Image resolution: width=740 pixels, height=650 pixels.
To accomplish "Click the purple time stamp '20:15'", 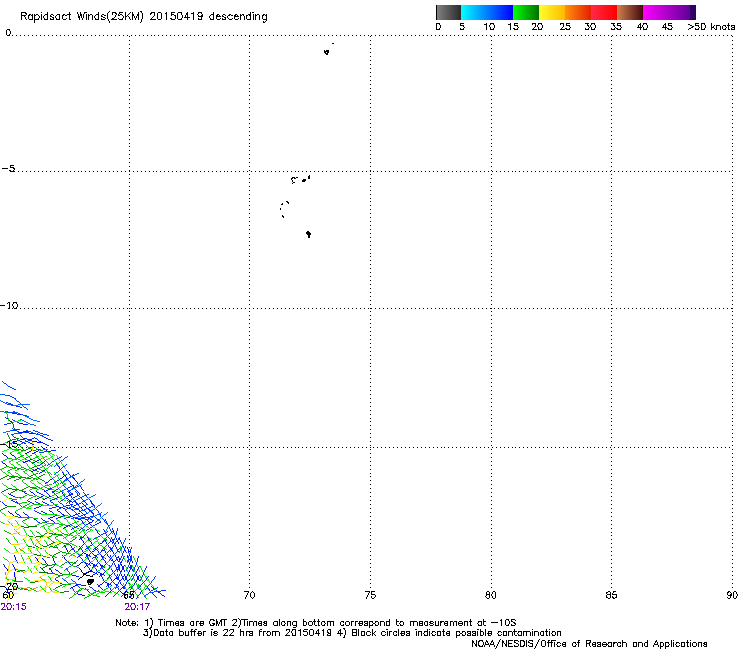I will click(x=14, y=607).
